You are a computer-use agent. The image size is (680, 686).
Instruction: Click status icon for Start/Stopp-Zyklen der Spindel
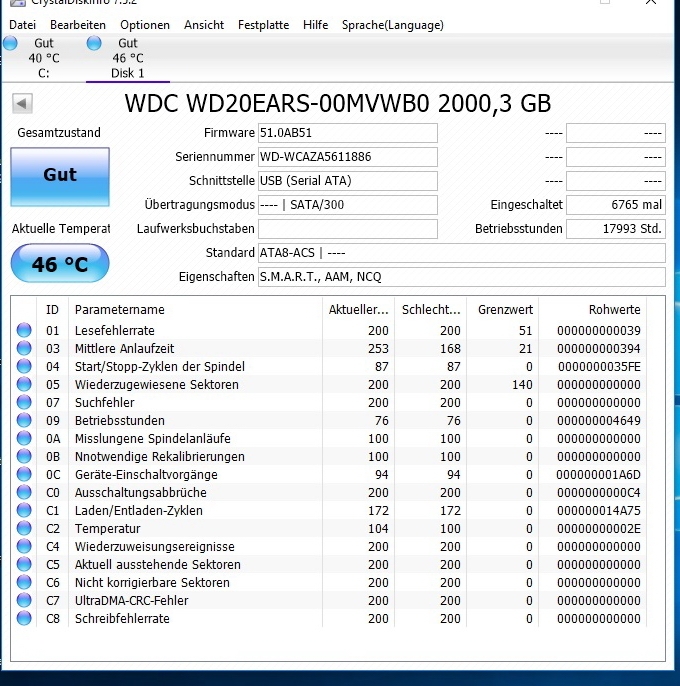(x=24, y=366)
